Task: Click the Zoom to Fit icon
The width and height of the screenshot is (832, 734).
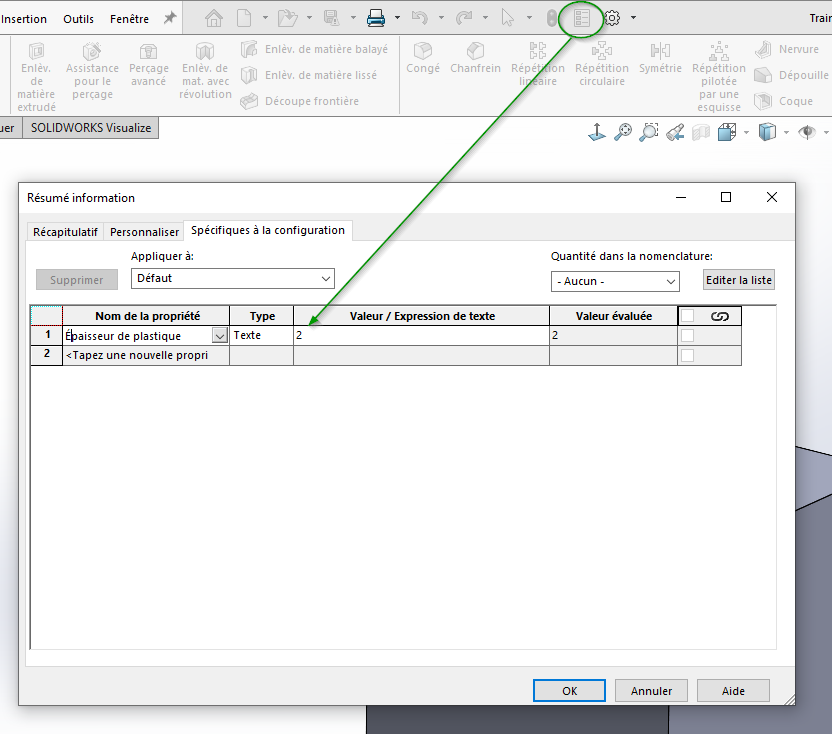Action: pos(623,132)
